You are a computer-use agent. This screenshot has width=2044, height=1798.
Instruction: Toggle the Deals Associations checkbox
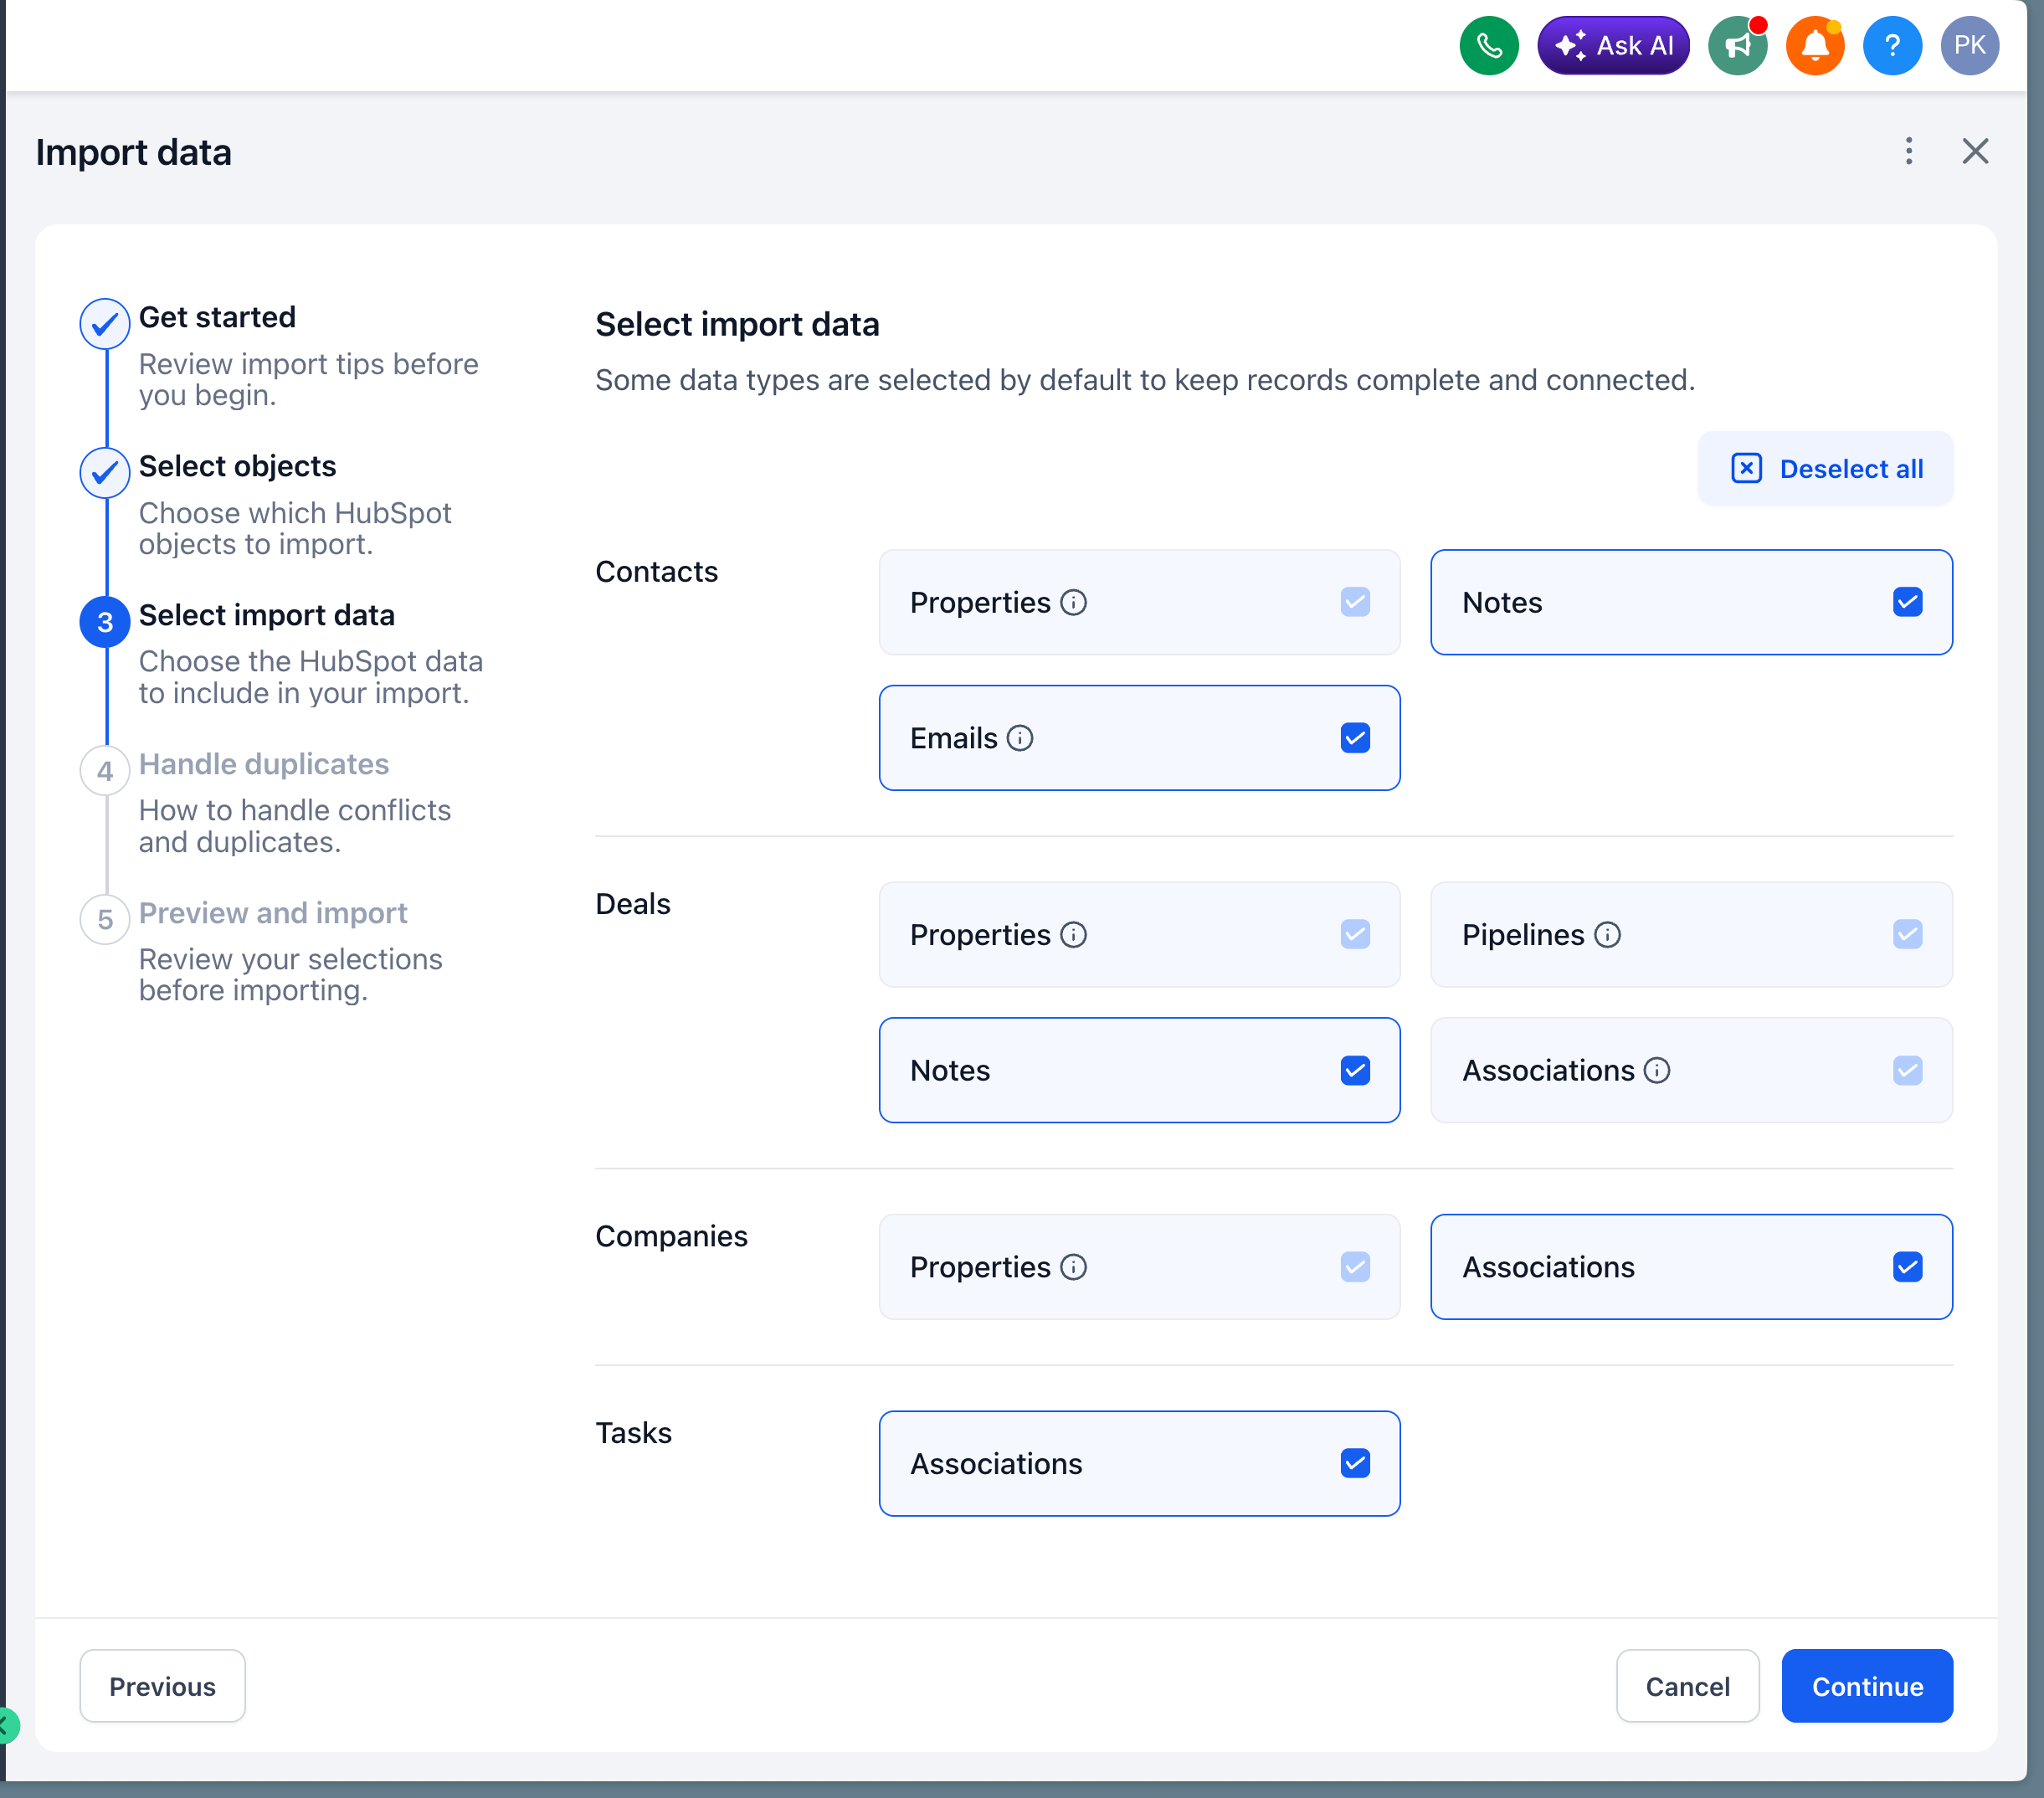(x=1907, y=1070)
